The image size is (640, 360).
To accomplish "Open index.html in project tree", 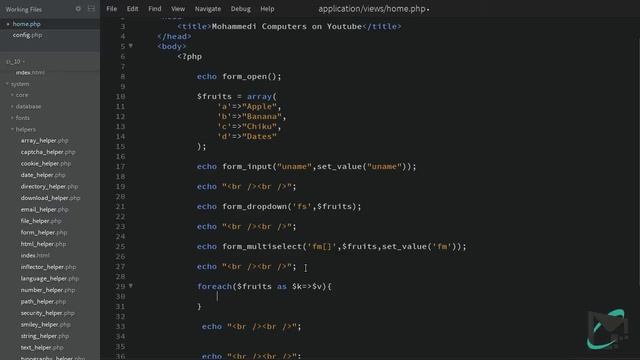I will (x=30, y=73).
